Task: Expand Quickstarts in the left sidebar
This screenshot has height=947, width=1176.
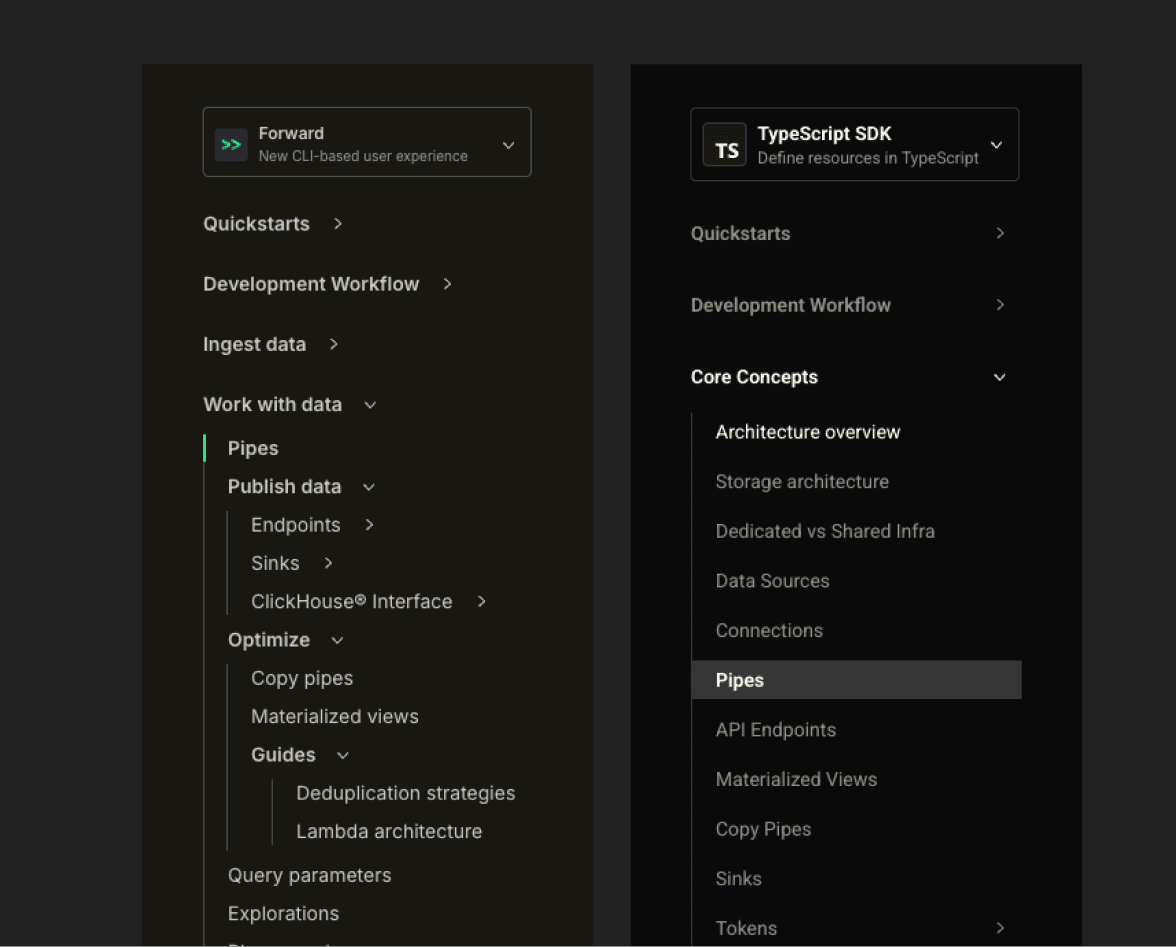Action: tap(338, 223)
